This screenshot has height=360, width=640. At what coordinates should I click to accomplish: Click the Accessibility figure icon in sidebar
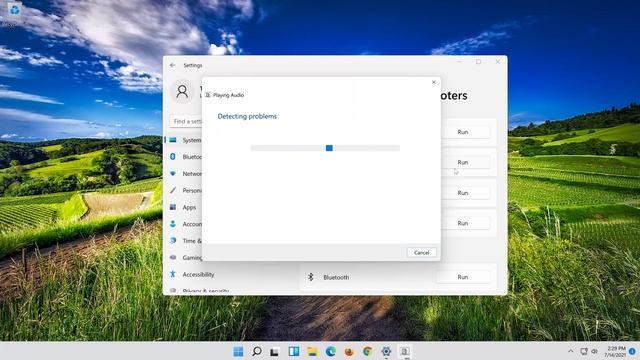(173, 274)
